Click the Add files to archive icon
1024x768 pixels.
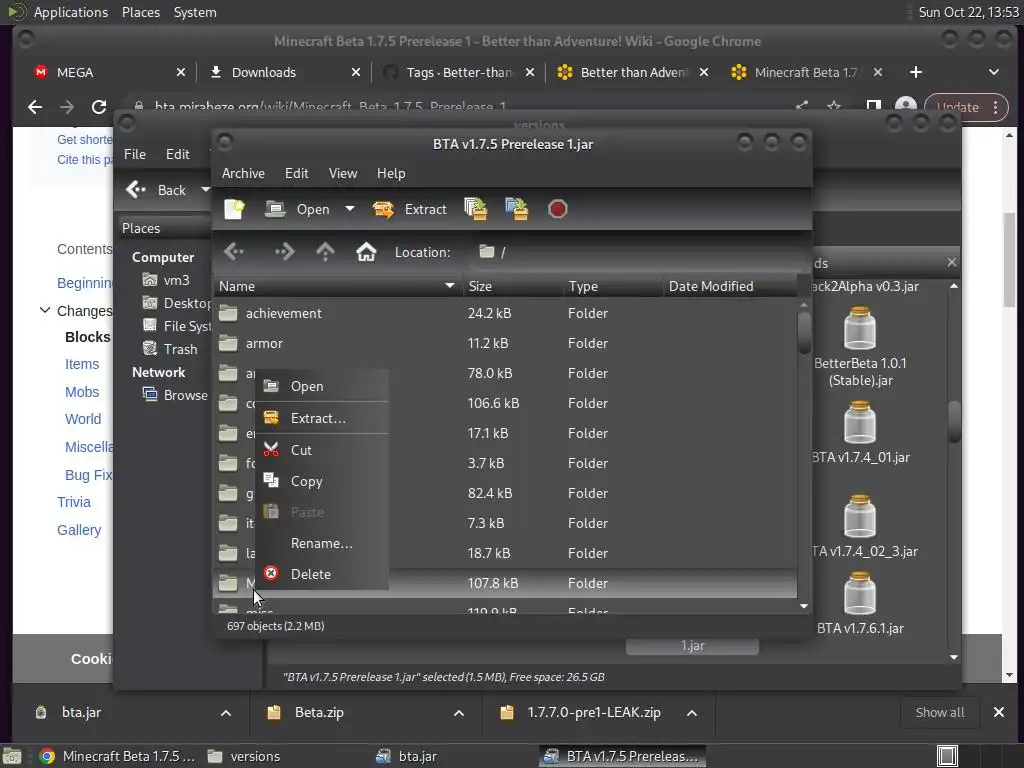click(x=476, y=209)
